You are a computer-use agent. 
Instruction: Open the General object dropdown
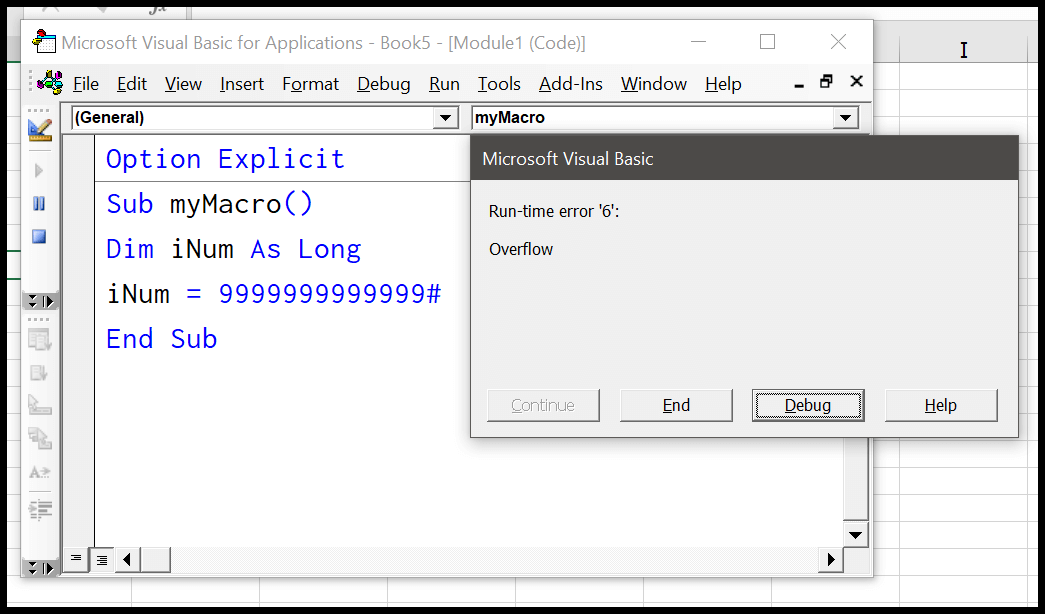[445, 117]
